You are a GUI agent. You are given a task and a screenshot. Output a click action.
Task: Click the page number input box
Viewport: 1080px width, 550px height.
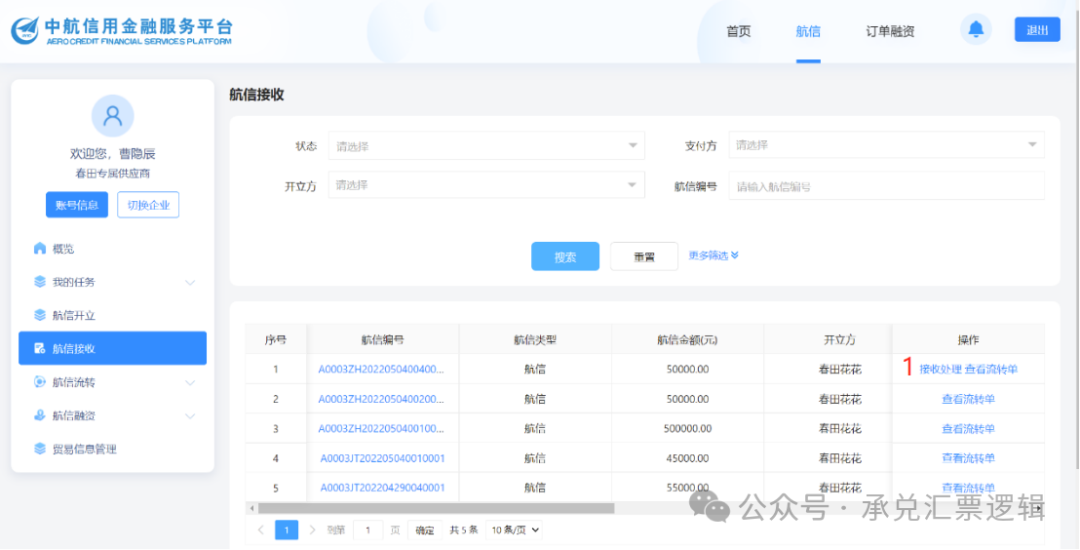(x=368, y=530)
